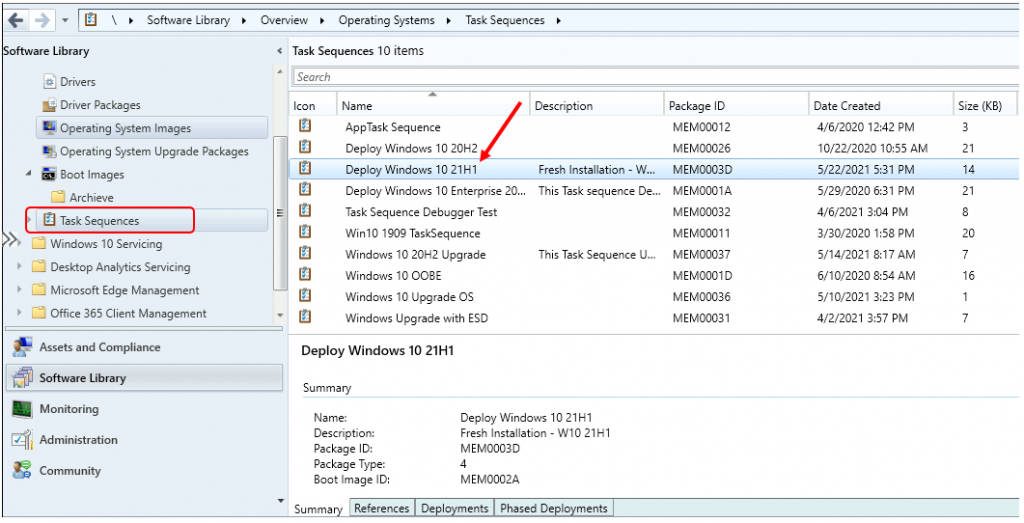Switch to the Summary tab
The width and height of the screenshot is (1024, 523).
tap(318, 509)
